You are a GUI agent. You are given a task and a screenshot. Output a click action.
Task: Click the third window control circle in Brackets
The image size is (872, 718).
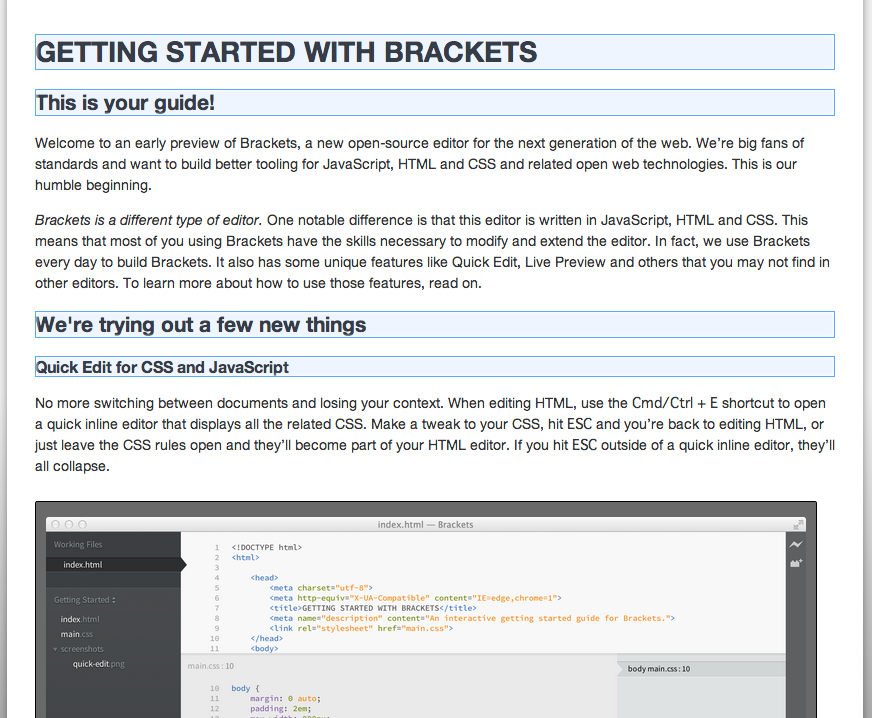coord(82,524)
